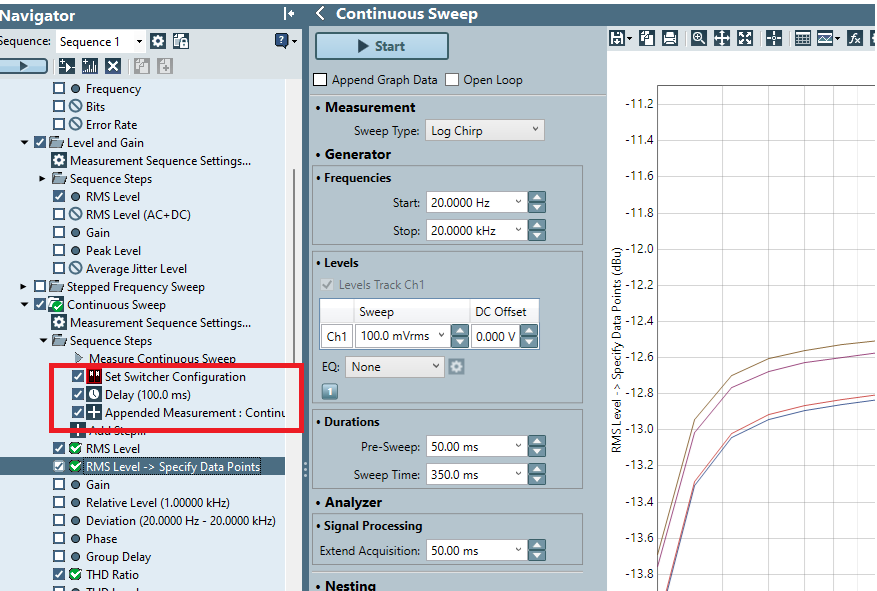Open the fx derived result icon

tap(855, 38)
